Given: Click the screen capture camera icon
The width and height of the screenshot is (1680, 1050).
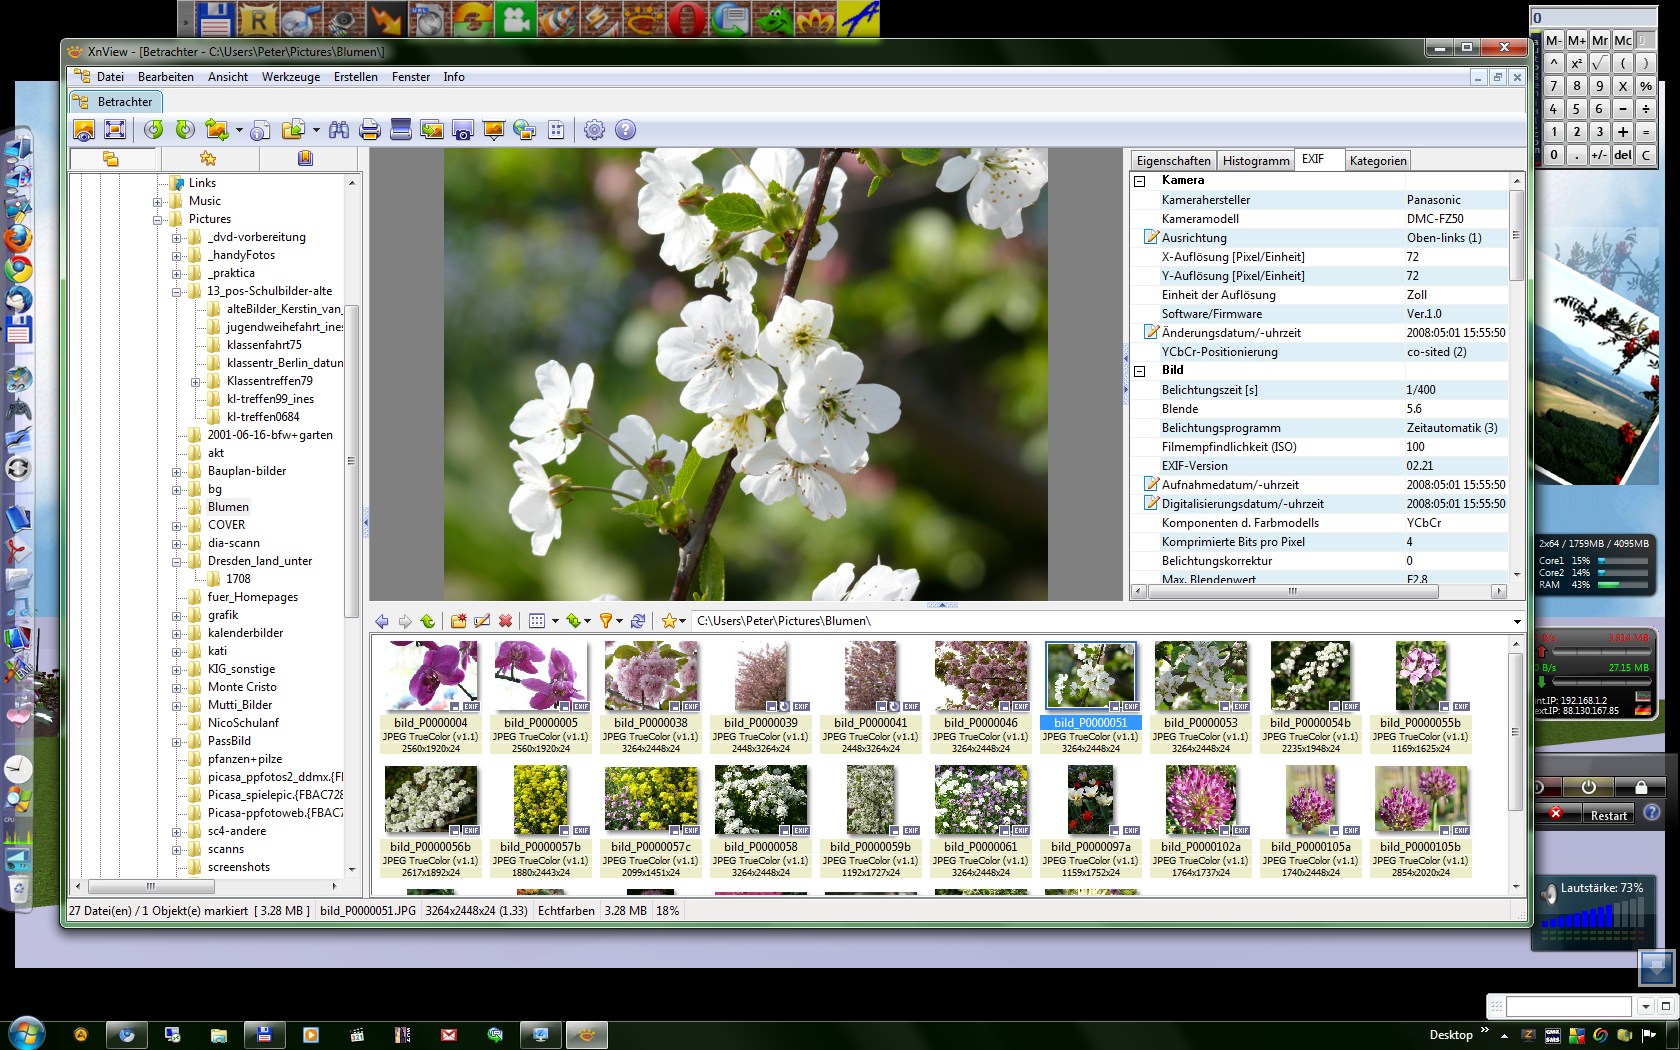Looking at the screenshot, I should pos(462,130).
